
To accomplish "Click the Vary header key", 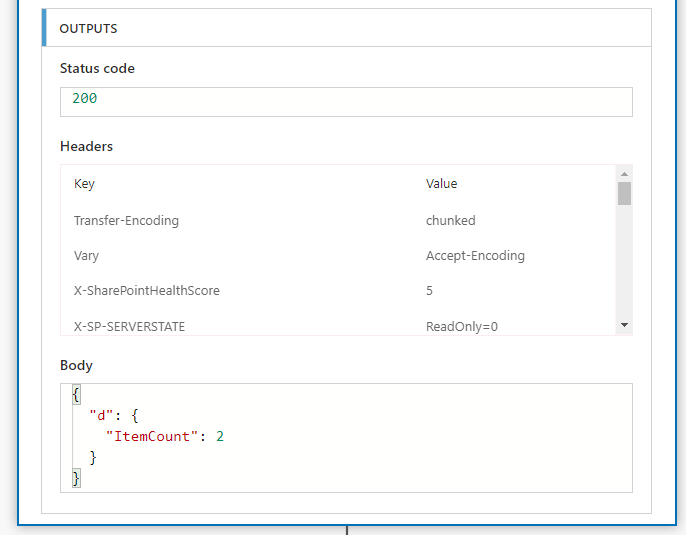I will (x=86, y=255).
